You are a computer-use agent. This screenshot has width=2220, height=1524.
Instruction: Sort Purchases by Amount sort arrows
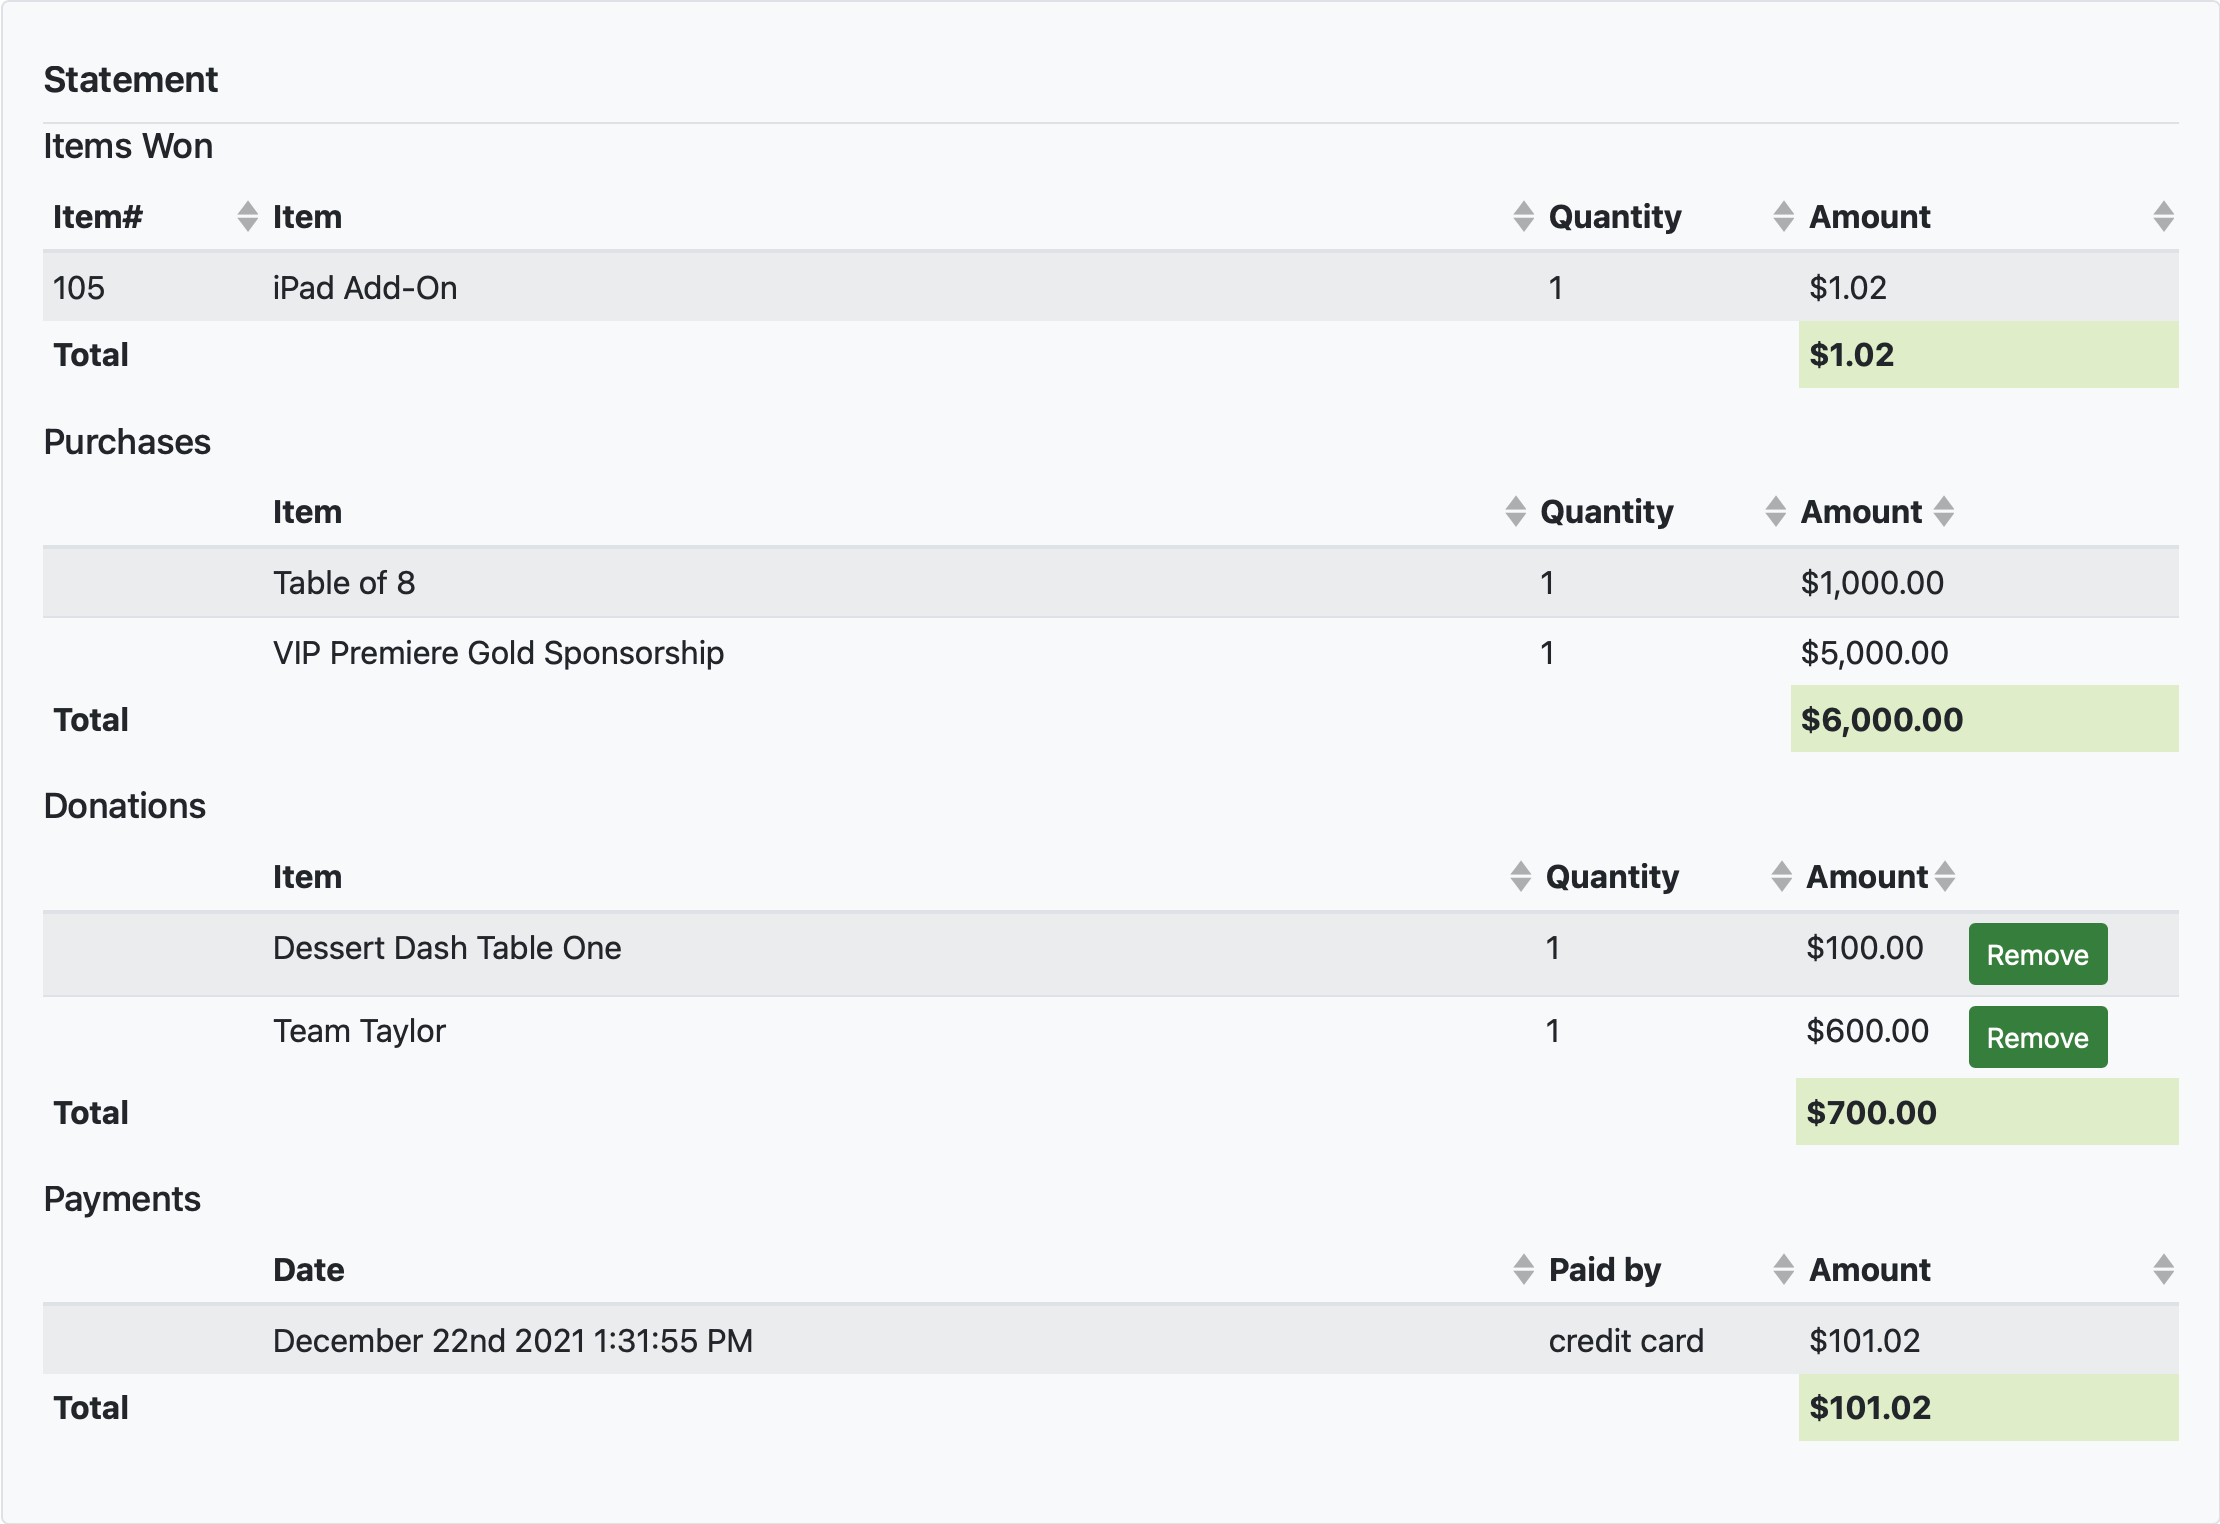click(x=1943, y=511)
